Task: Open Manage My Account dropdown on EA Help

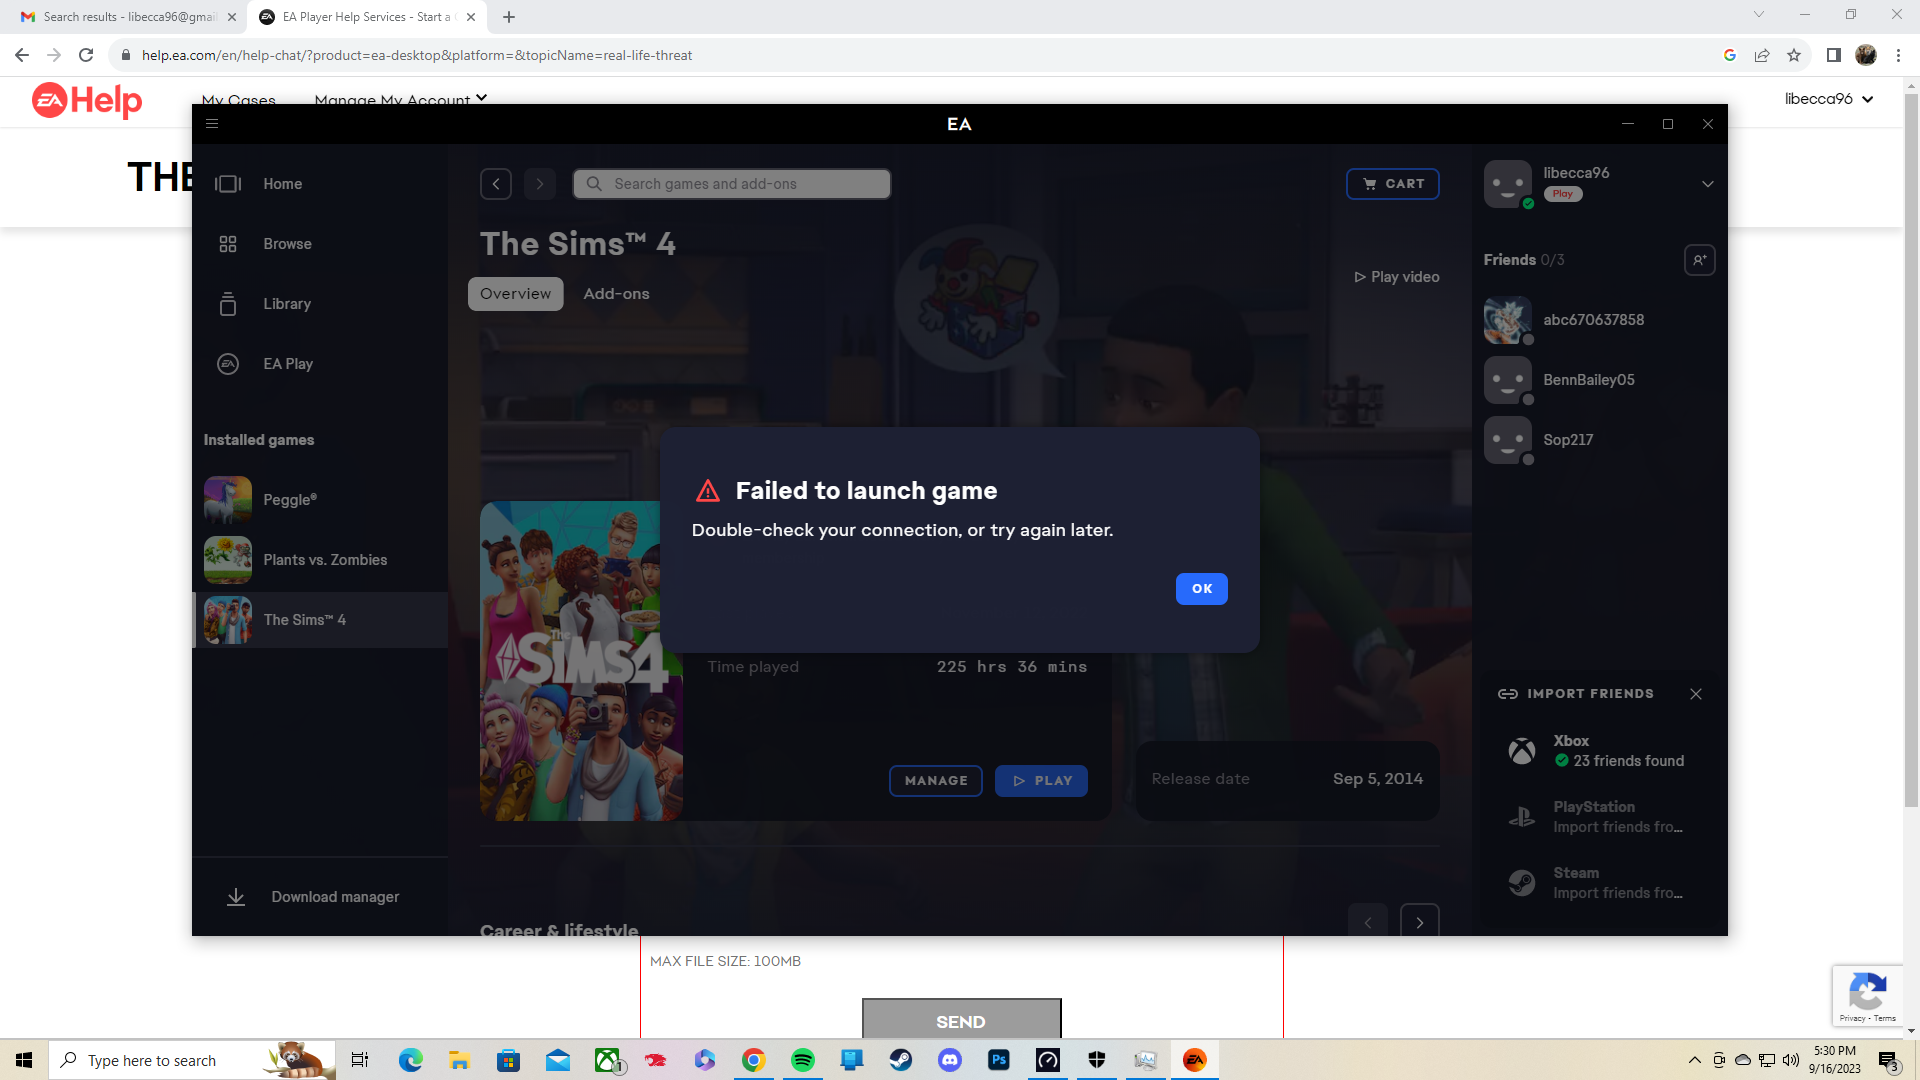Action: (400, 98)
